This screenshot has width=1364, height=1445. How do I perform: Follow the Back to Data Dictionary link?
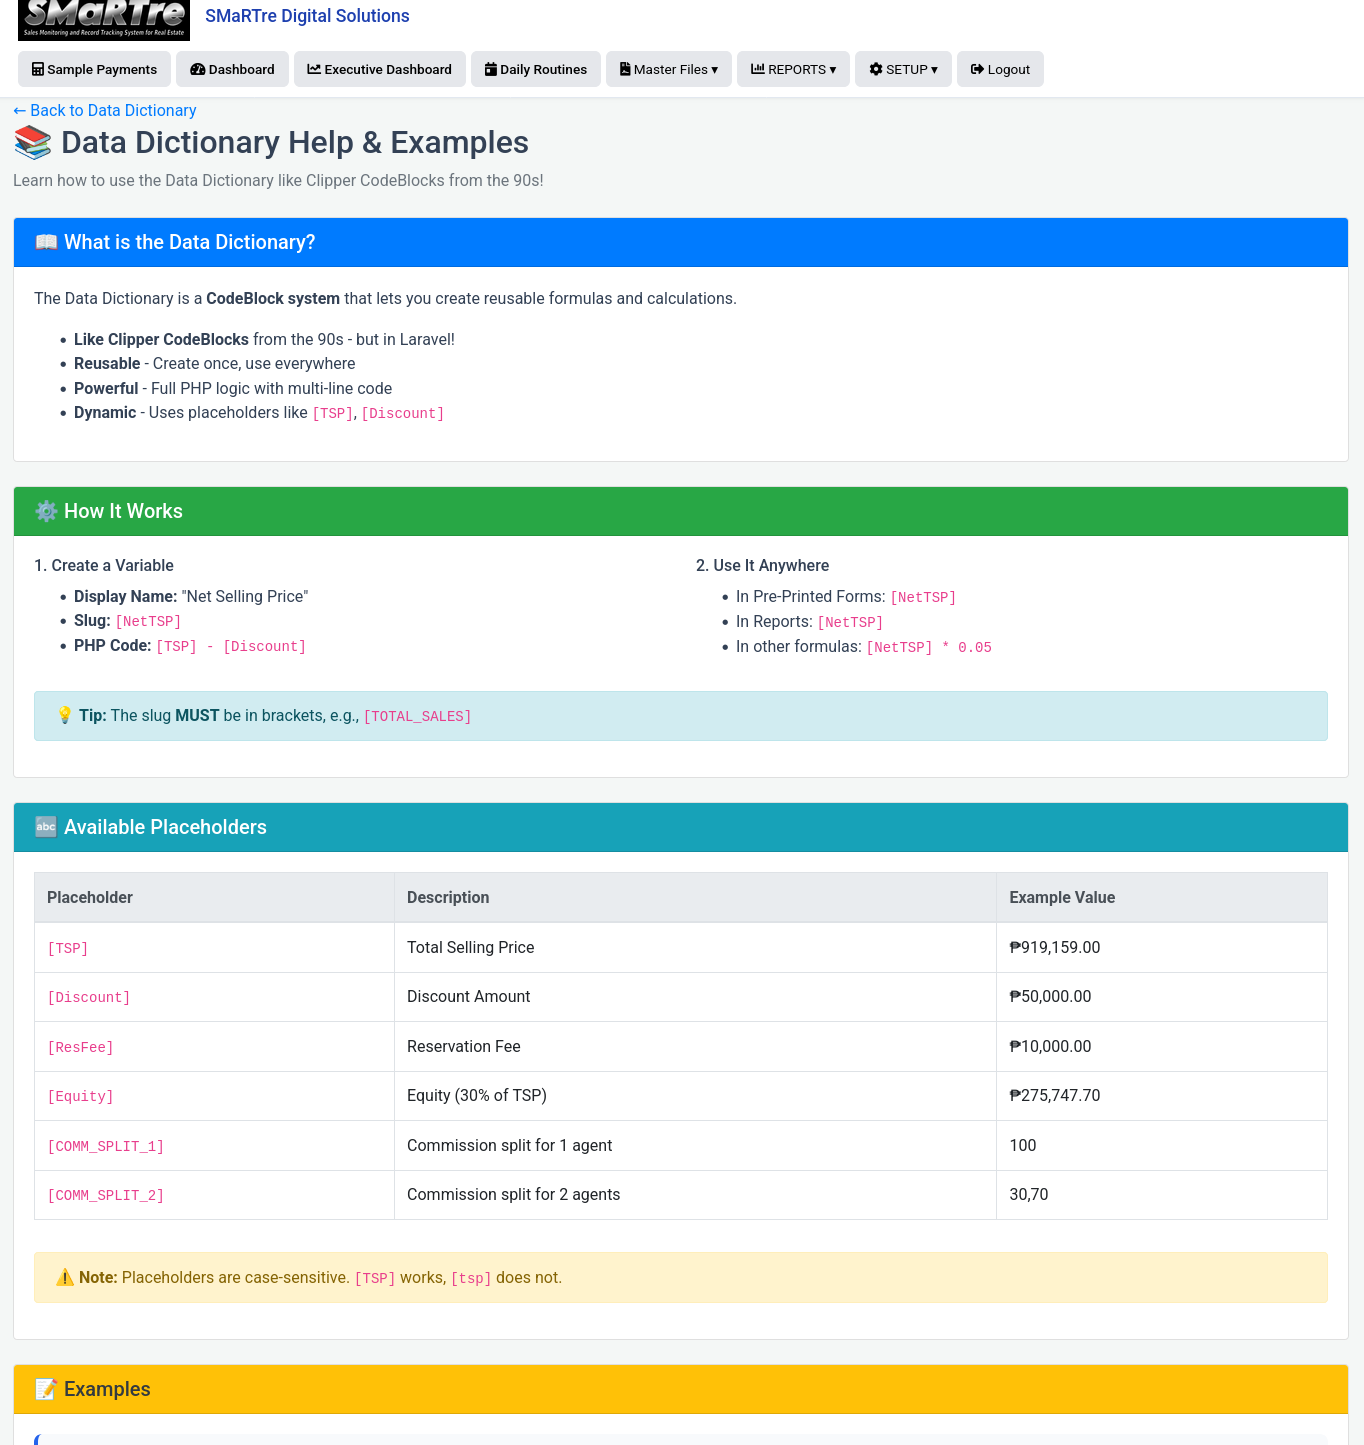pyautogui.click(x=105, y=110)
